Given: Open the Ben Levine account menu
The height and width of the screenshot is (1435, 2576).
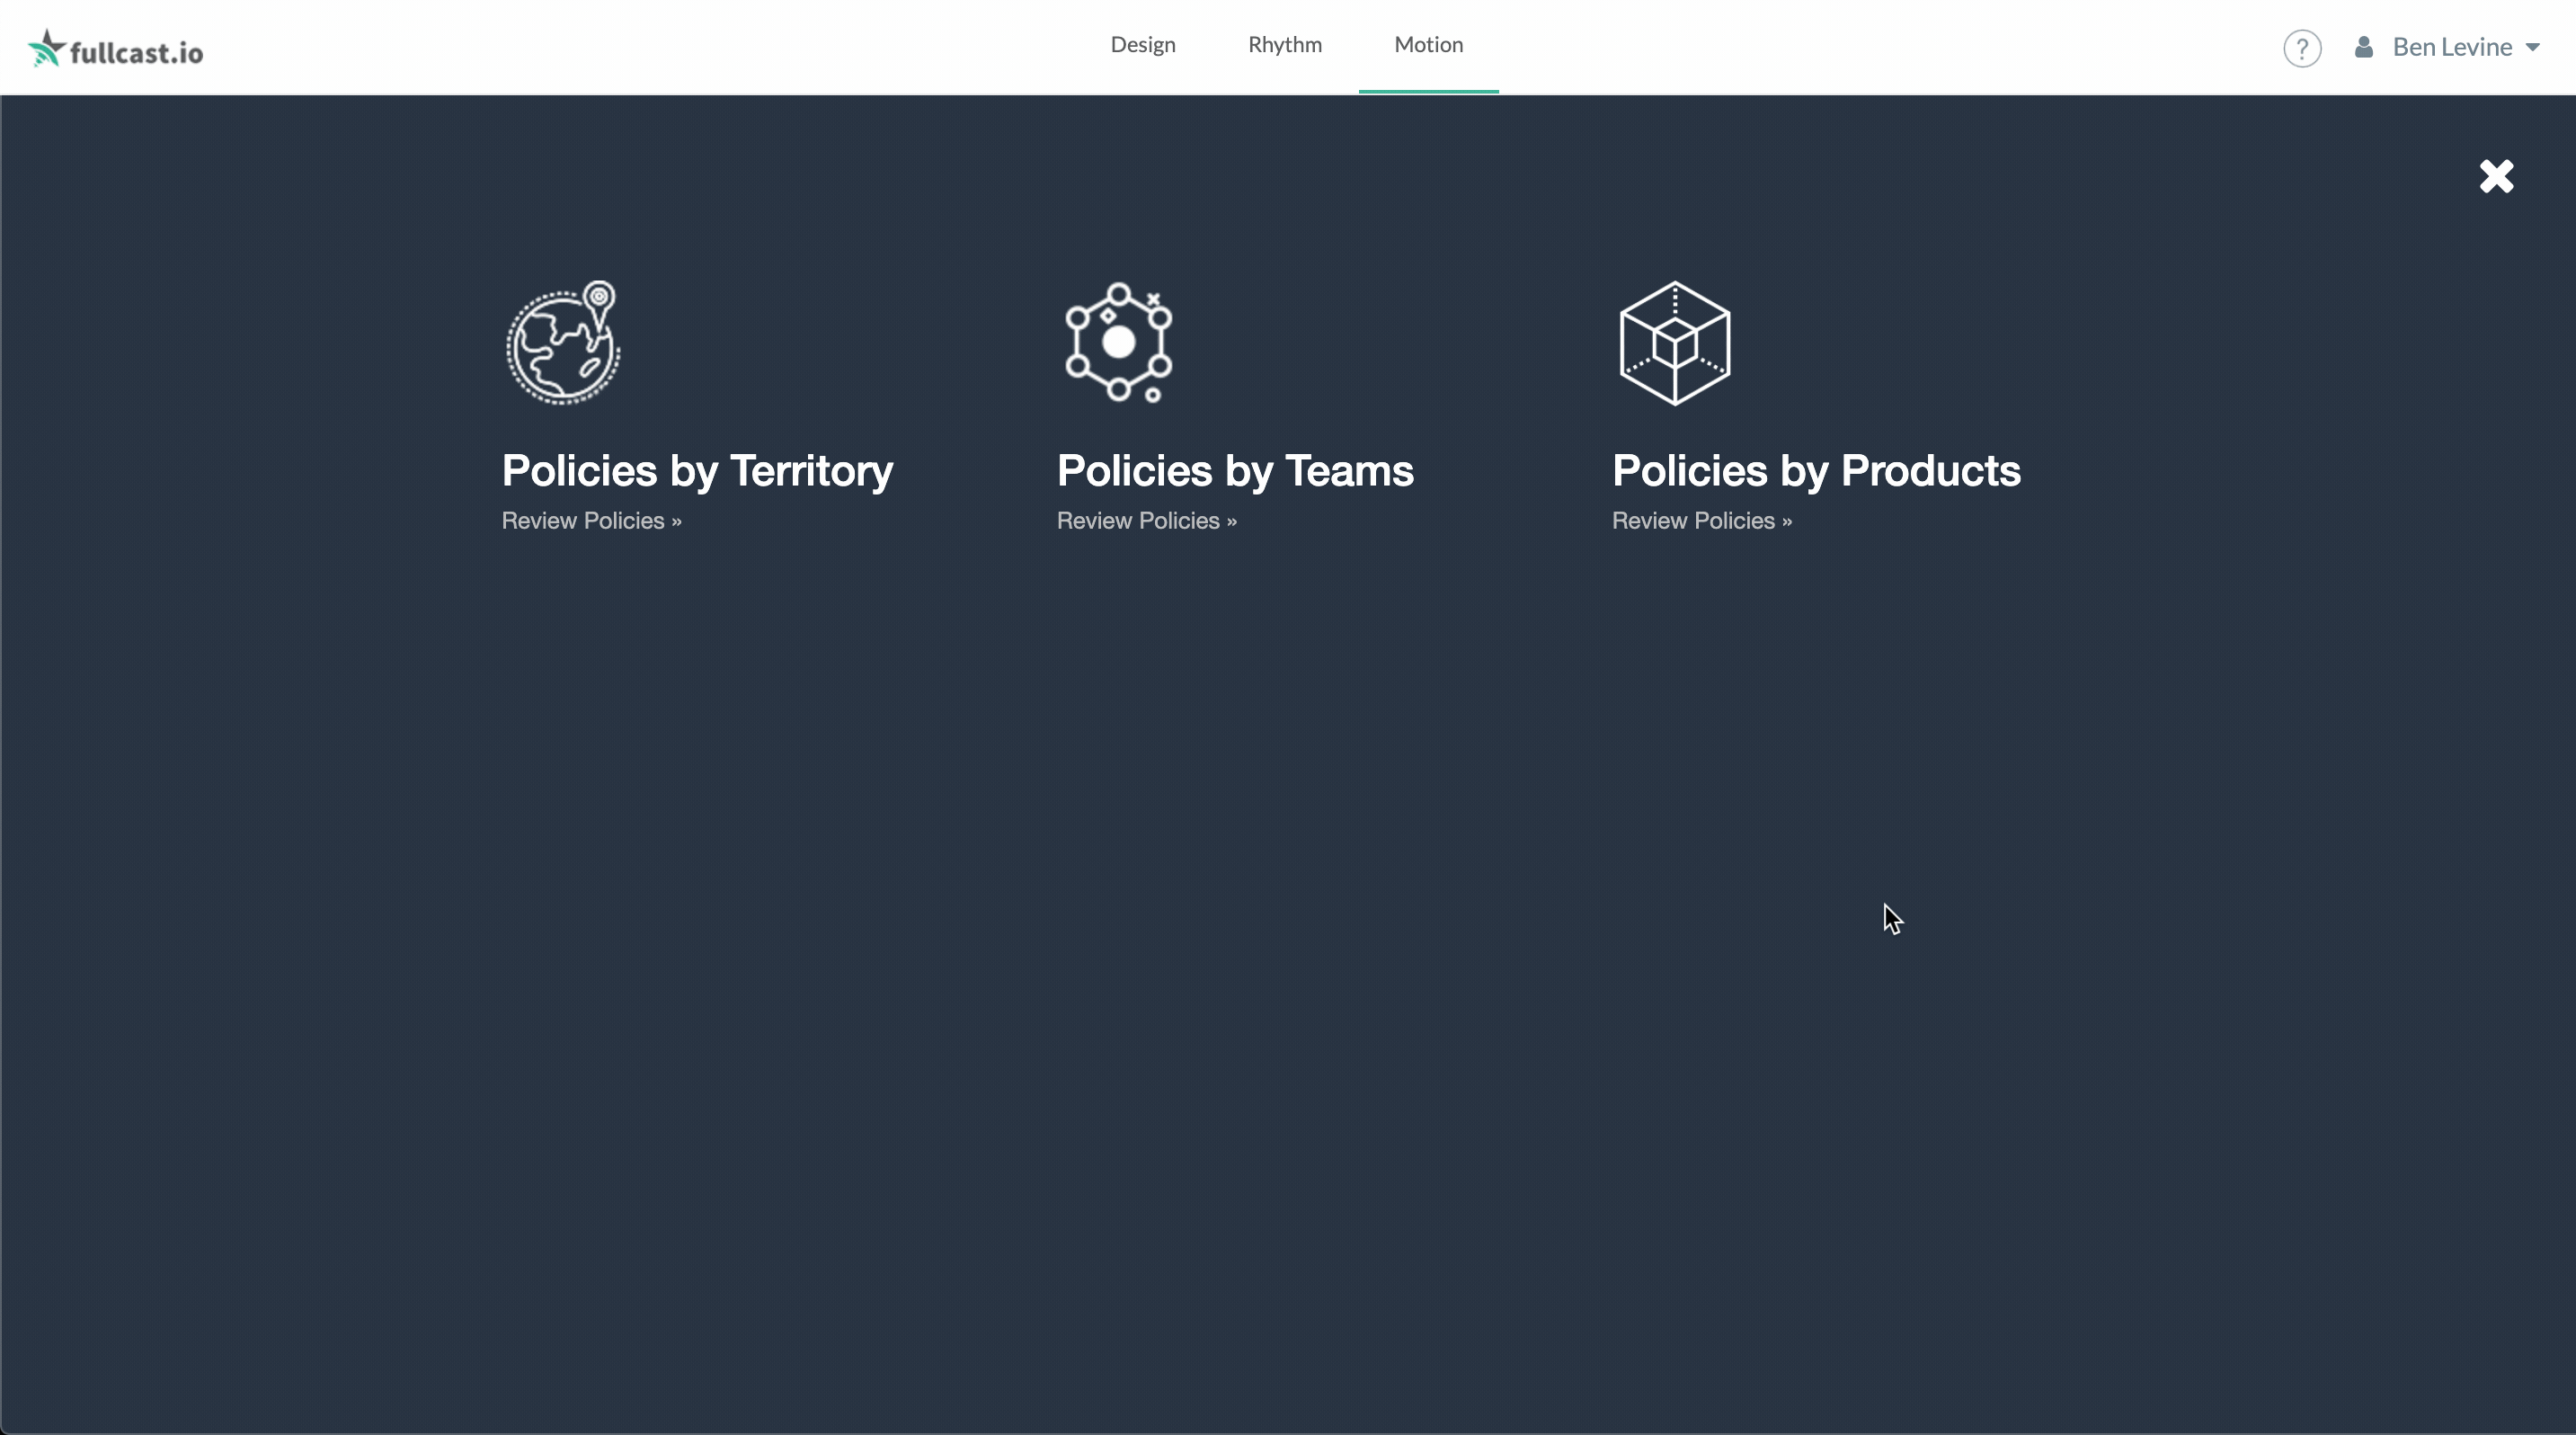Looking at the screenshot, I should pos(2451,47).
